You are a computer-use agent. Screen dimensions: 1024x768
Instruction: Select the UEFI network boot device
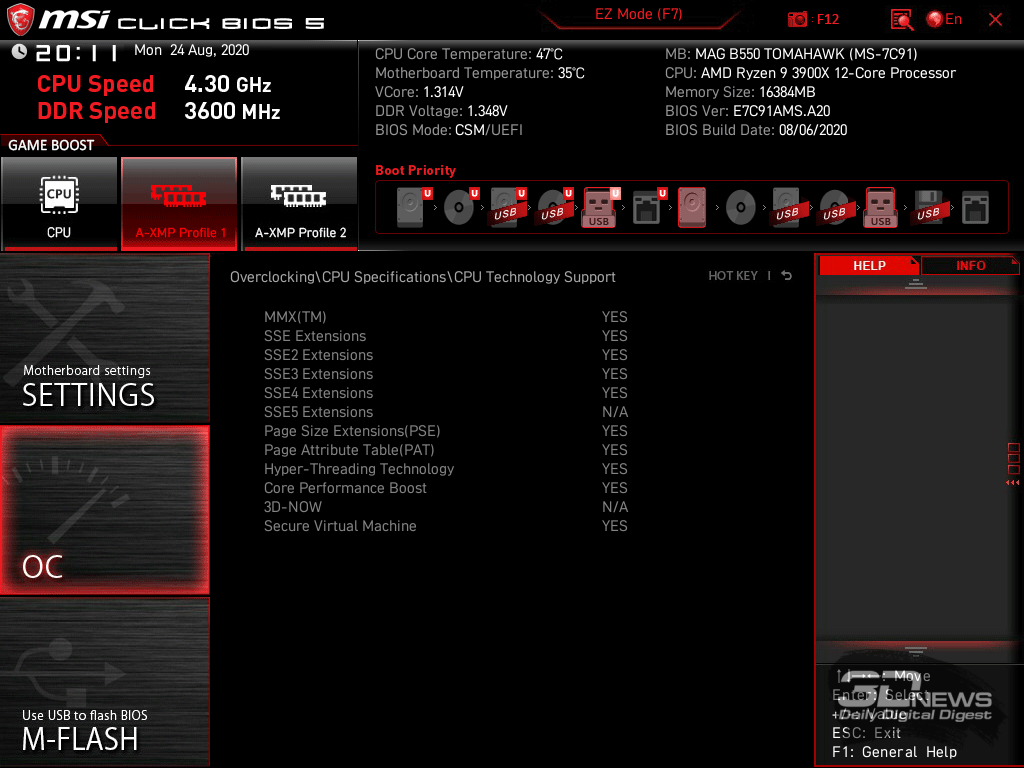coord(649,207)
